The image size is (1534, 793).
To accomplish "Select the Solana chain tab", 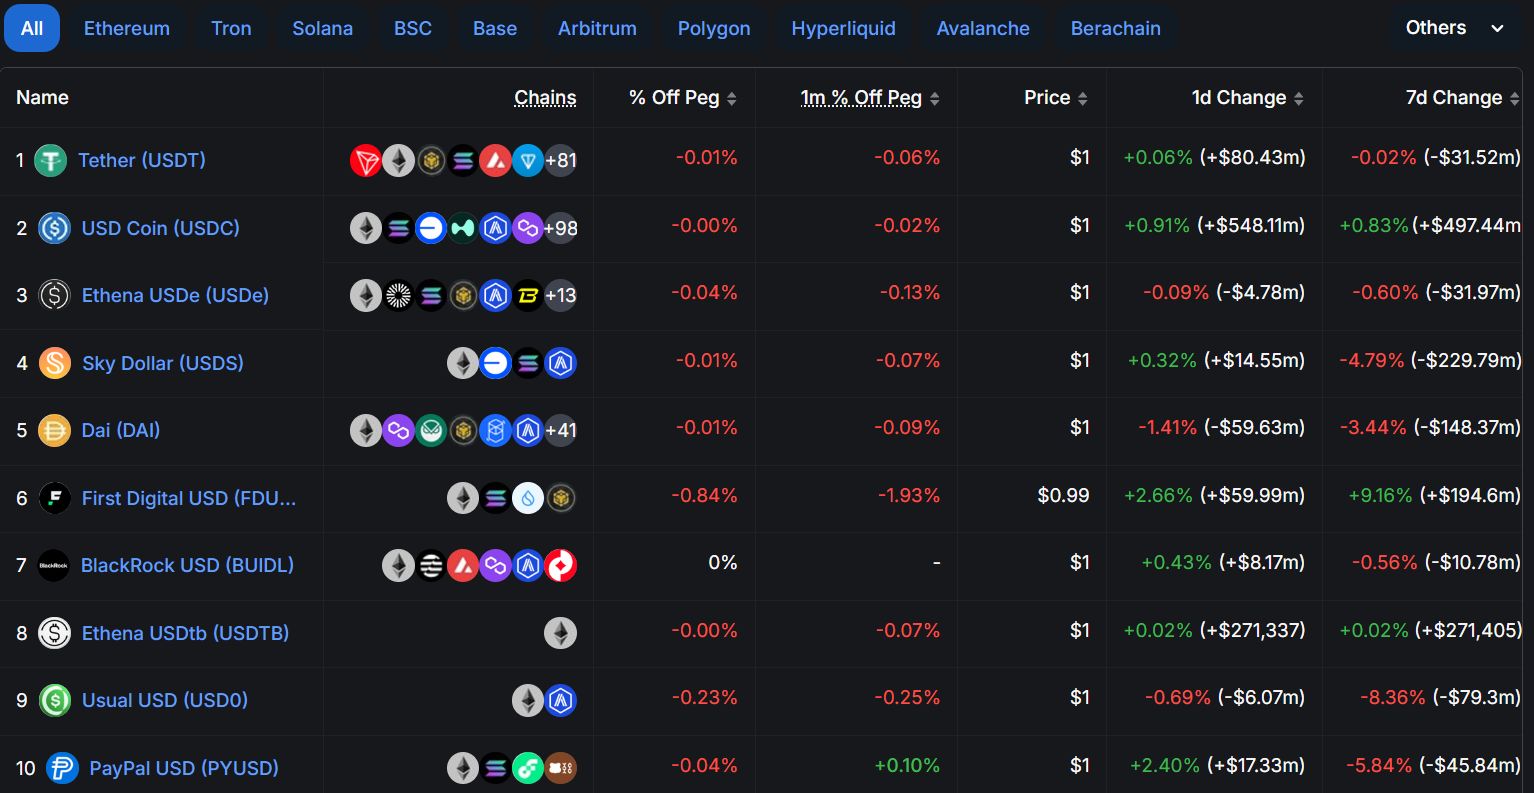I will pos(322,28).
